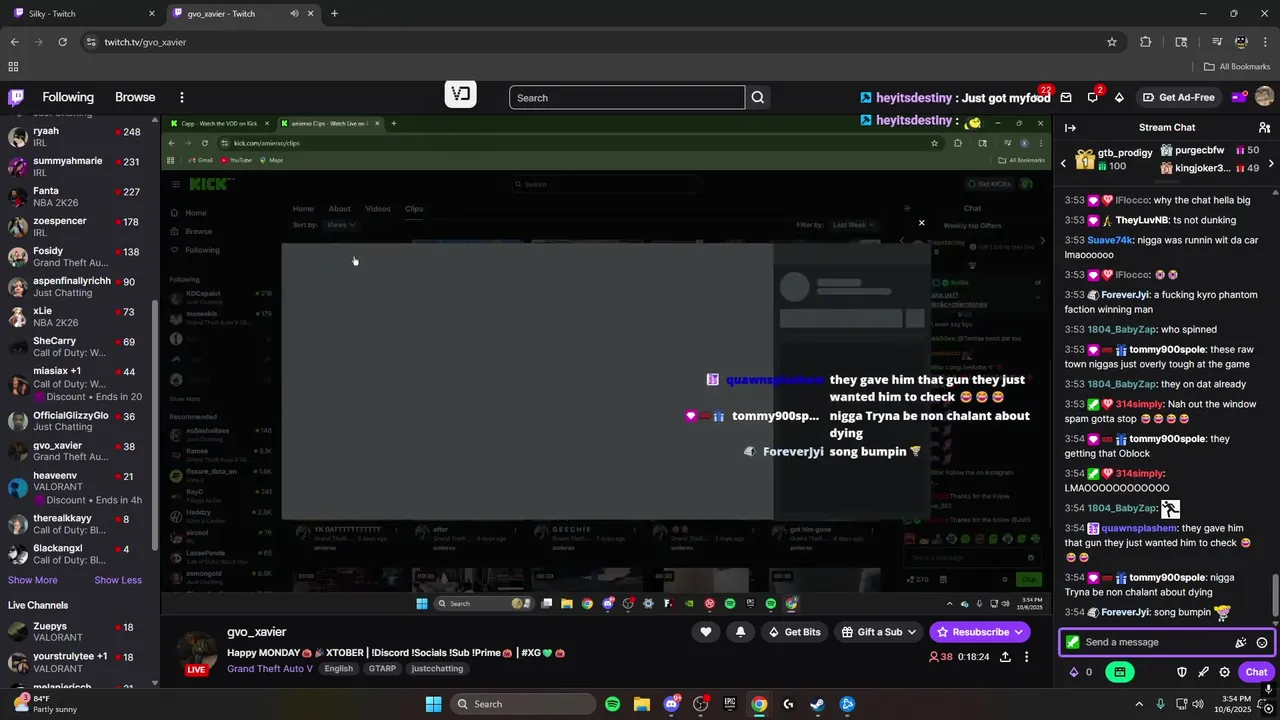The image size is (1280, 720).
Task: Open the Browse page link
Action: 135,97
